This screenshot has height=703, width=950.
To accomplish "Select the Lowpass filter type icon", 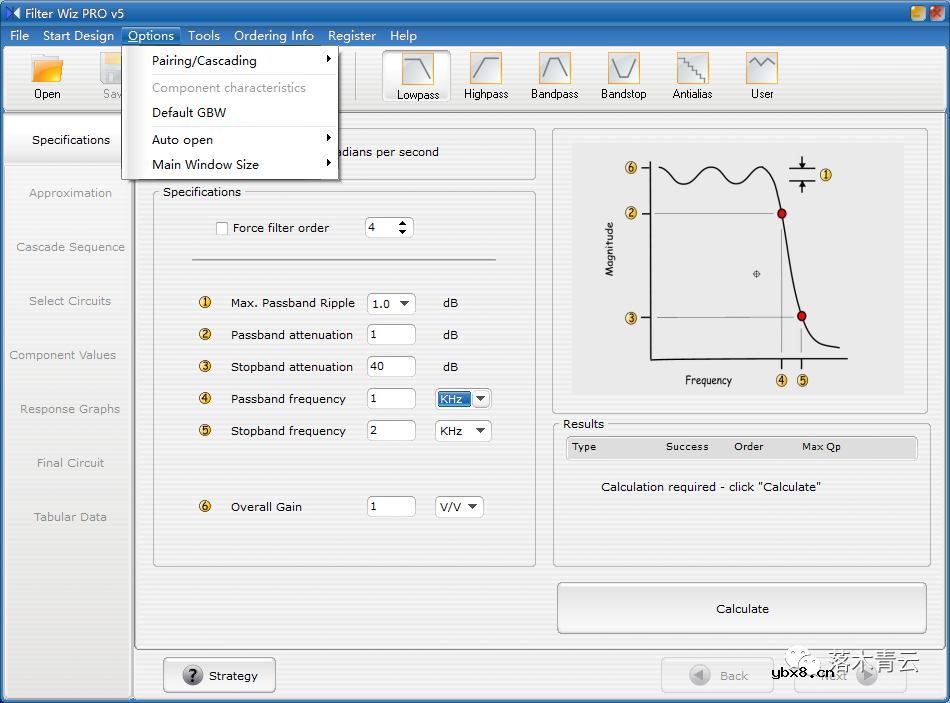I will 417,70.
